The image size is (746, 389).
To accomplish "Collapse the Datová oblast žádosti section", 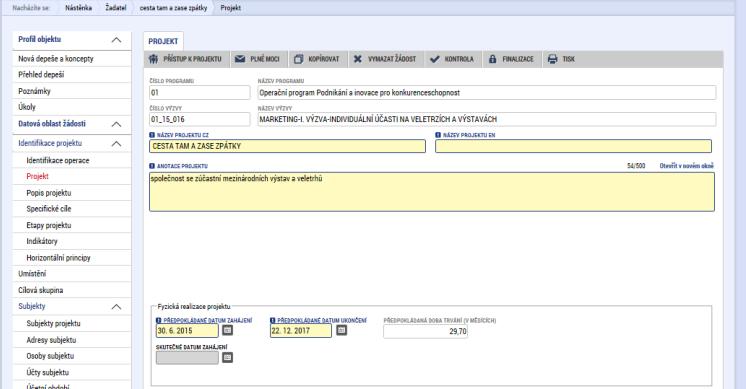I will click(x=116, y=124).
